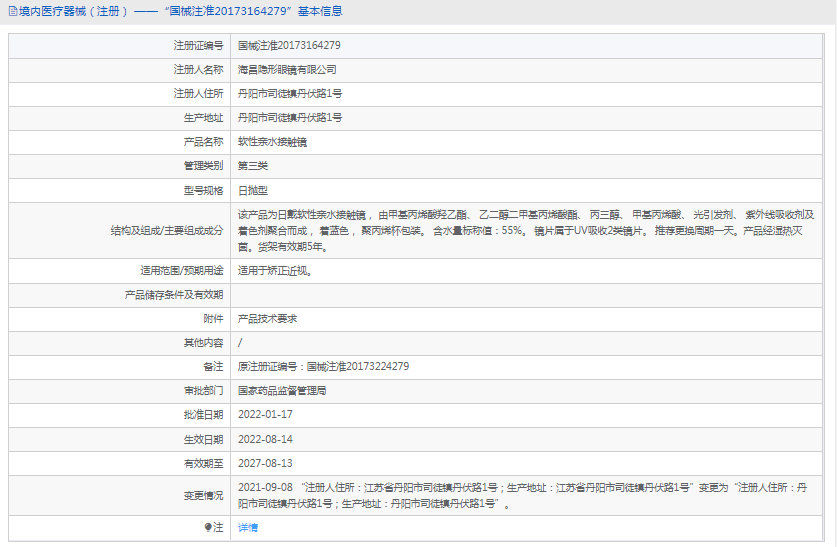Image resolution: width=837 pixels, height=547 pixels.
Task: Open the 详情 details link
Action: [247, 527]
